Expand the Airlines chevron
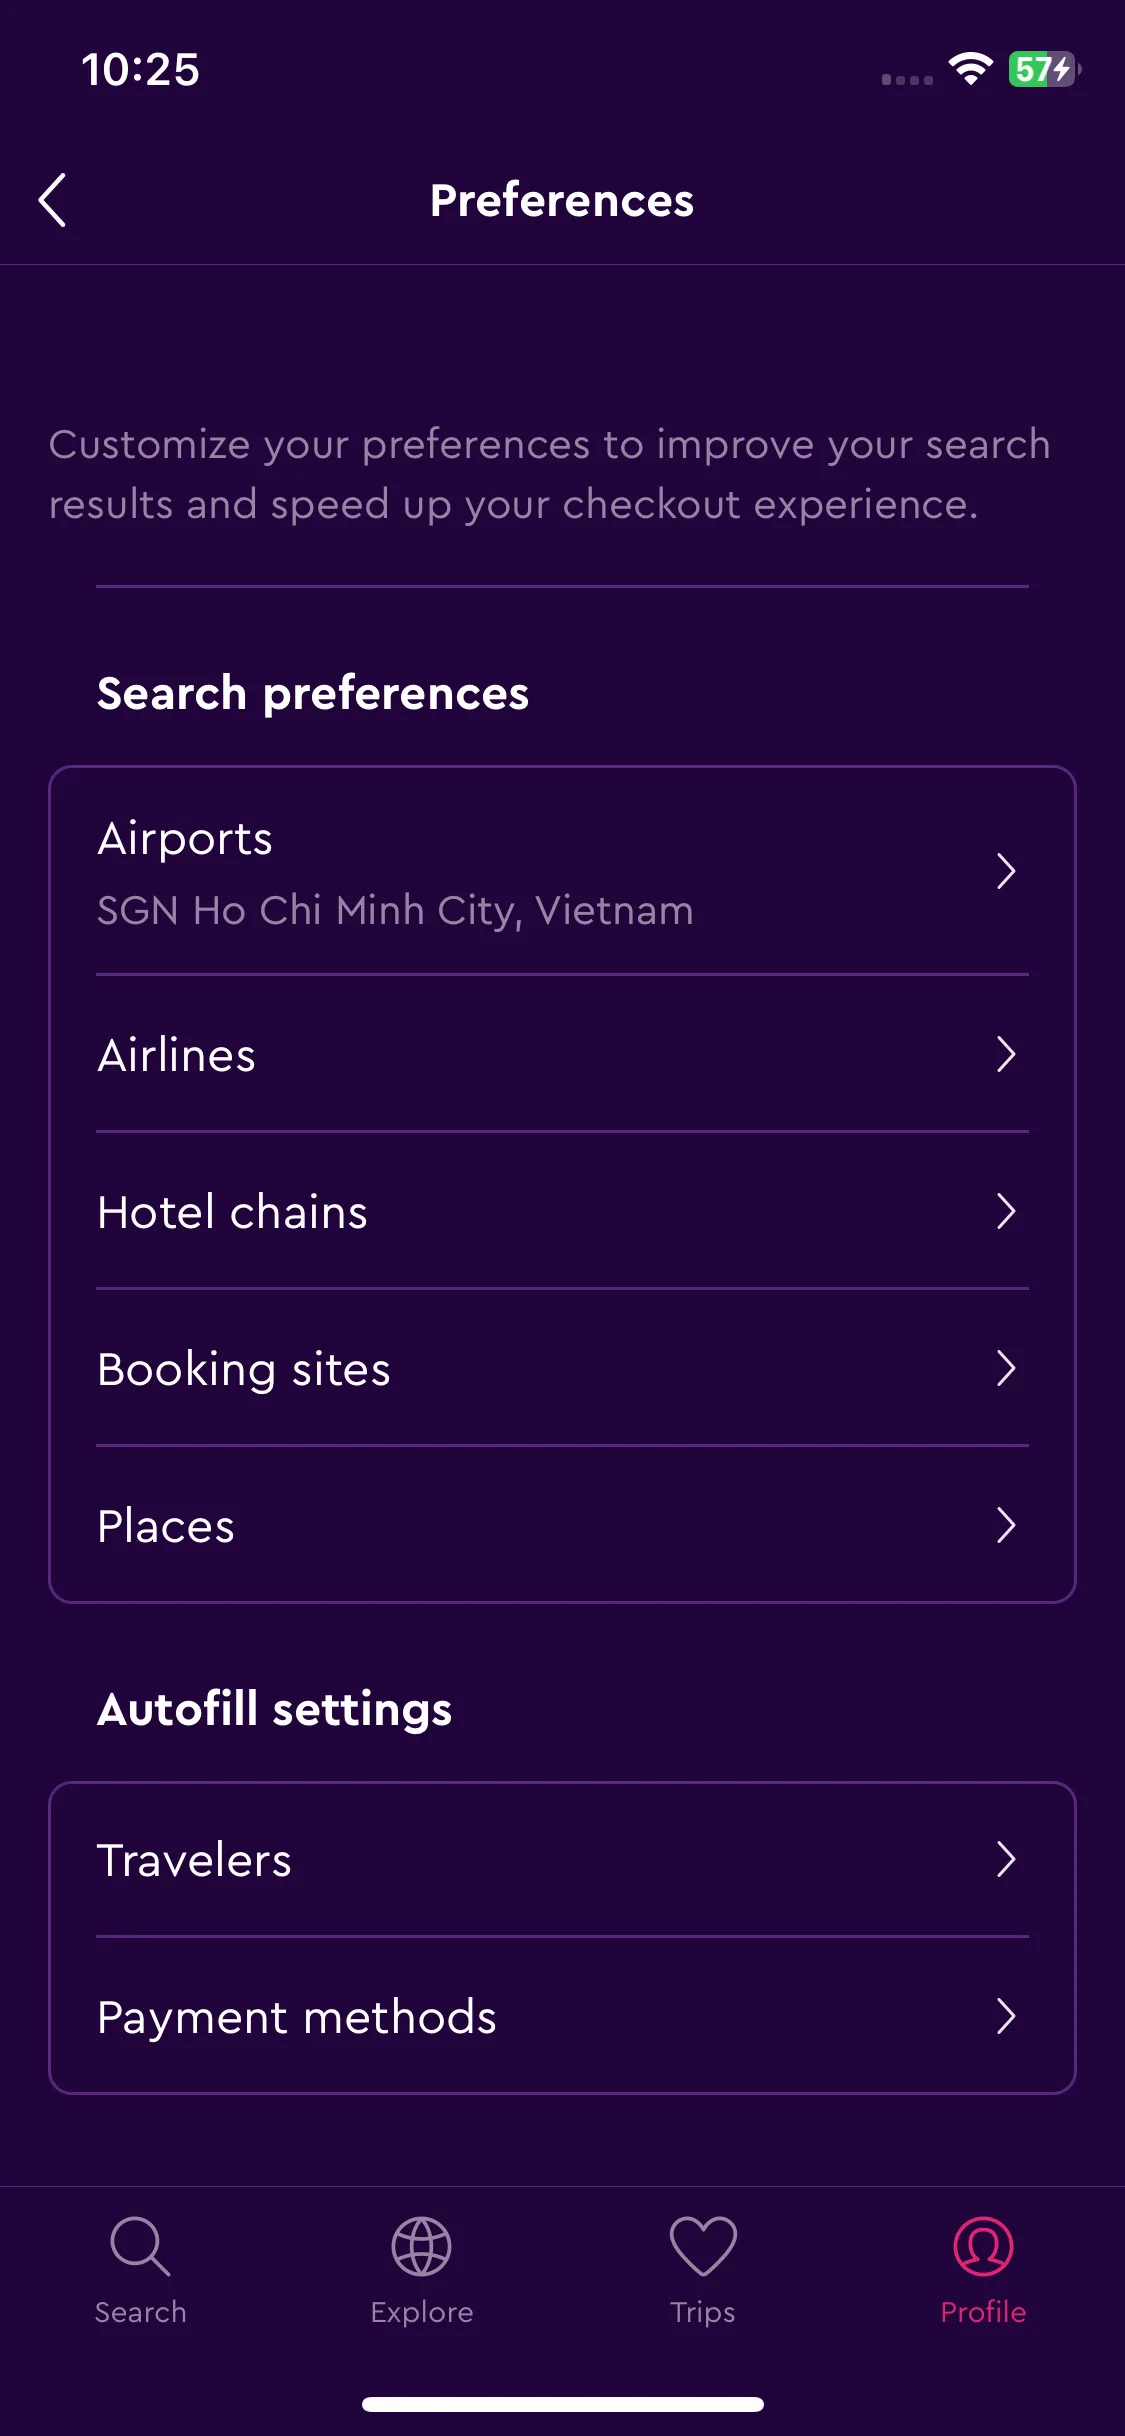Image resolution: width=1125 pixels, height=2436 pixels. click(1006, 1054)
